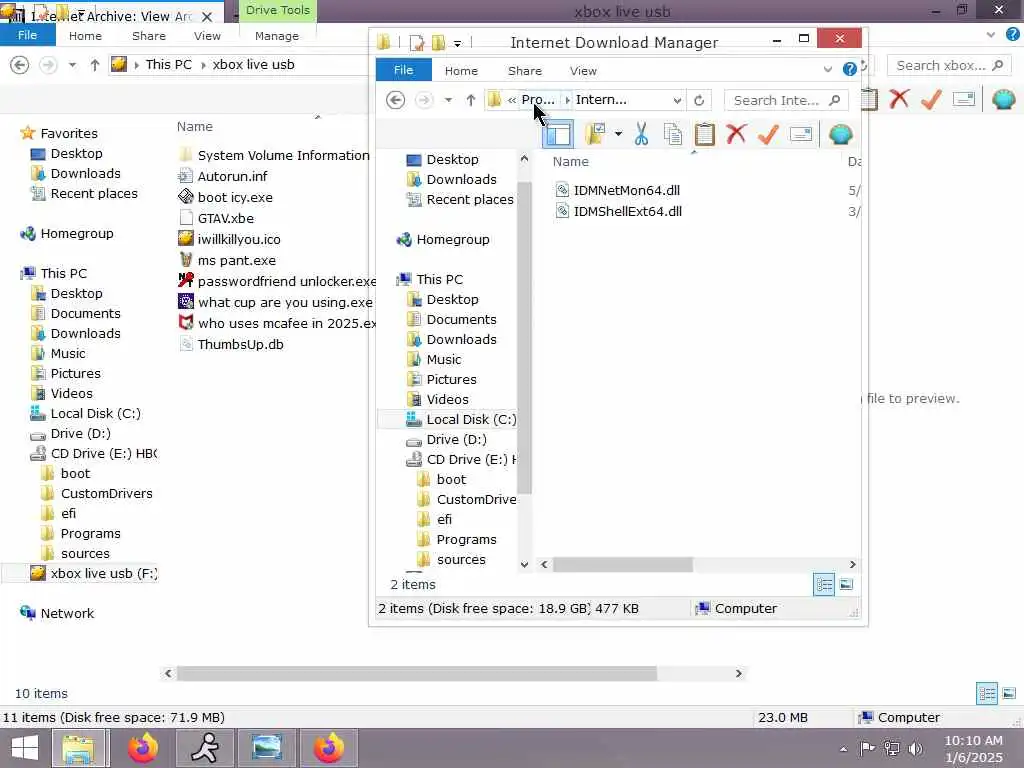Click Help icon in xbox live usb window
Viewport: 1024px width, 768px height.
1013,35
